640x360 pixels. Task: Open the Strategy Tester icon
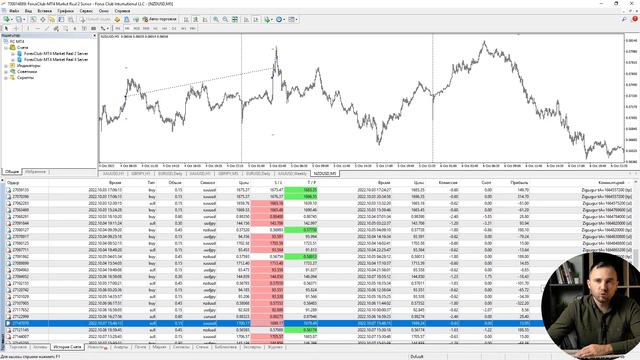tap(71, 19)
